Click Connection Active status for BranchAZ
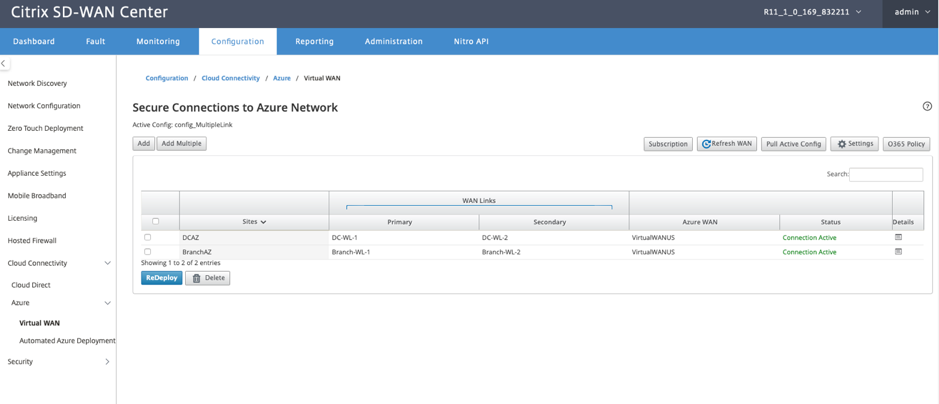The width and height of the screenshot is (939, 404). (x=809, y=252)
